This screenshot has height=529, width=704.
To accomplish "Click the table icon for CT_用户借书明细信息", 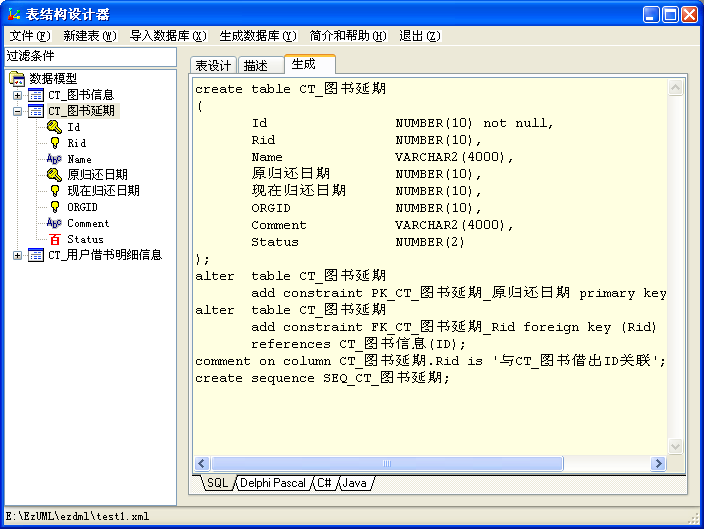I will (x=36, y=255).
